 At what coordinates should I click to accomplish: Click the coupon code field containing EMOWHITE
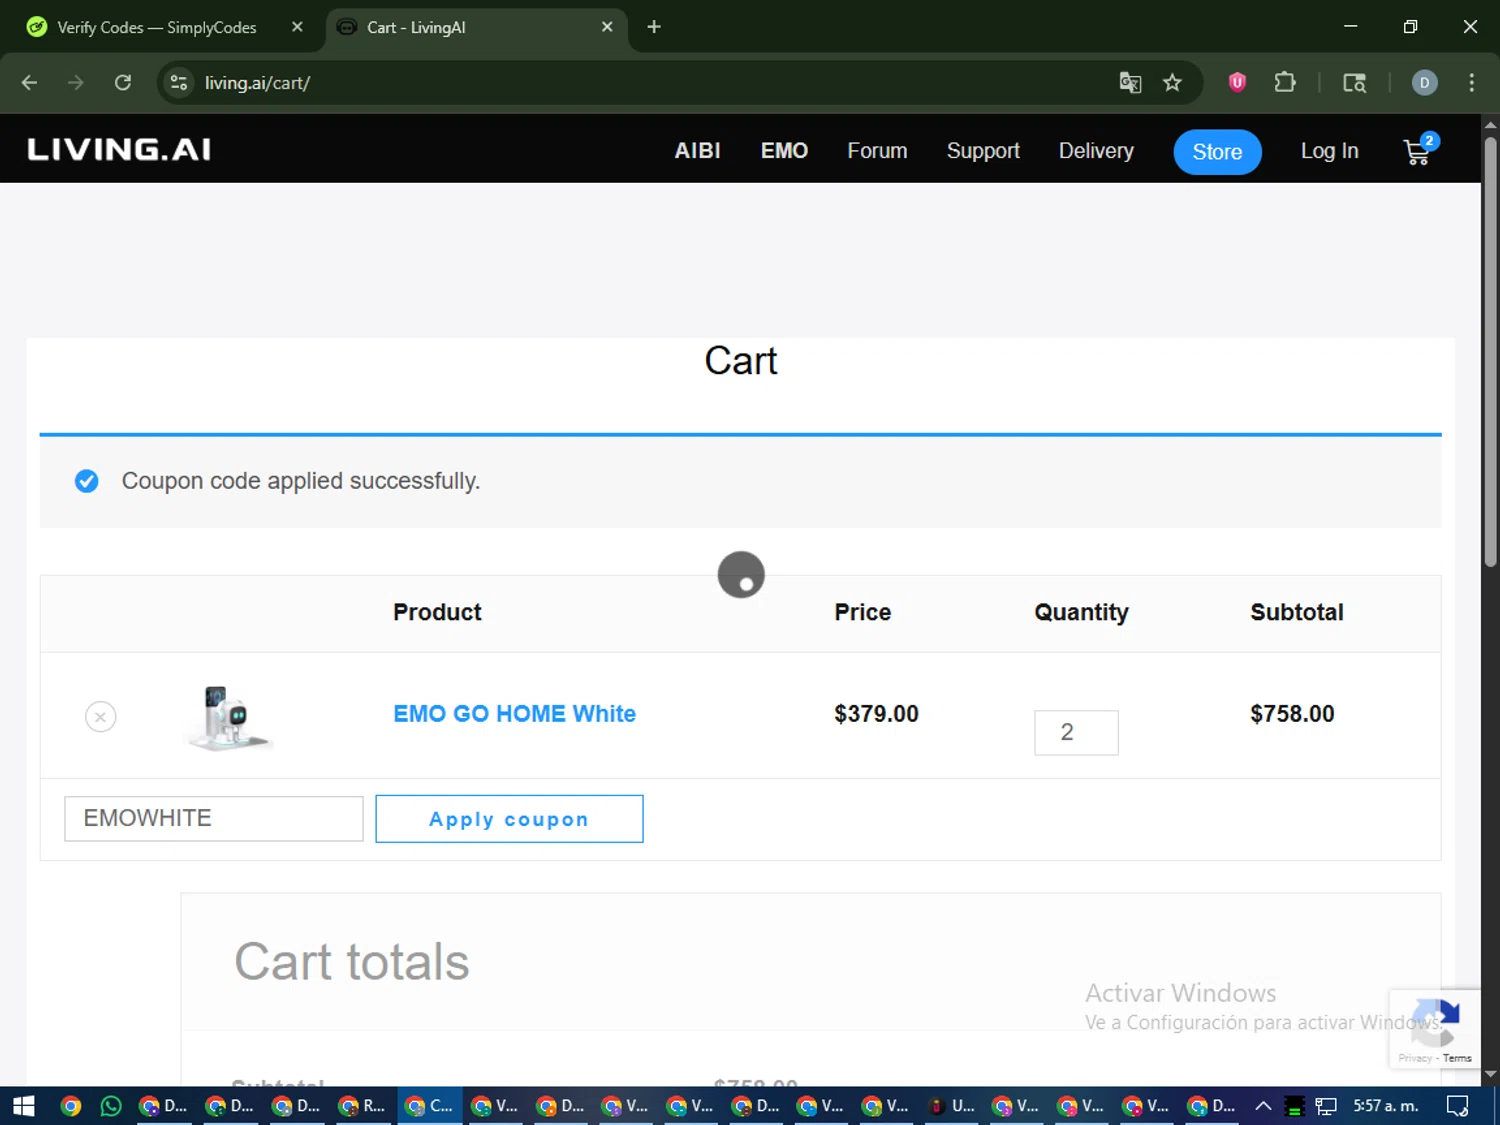click(x=214, y=819)
